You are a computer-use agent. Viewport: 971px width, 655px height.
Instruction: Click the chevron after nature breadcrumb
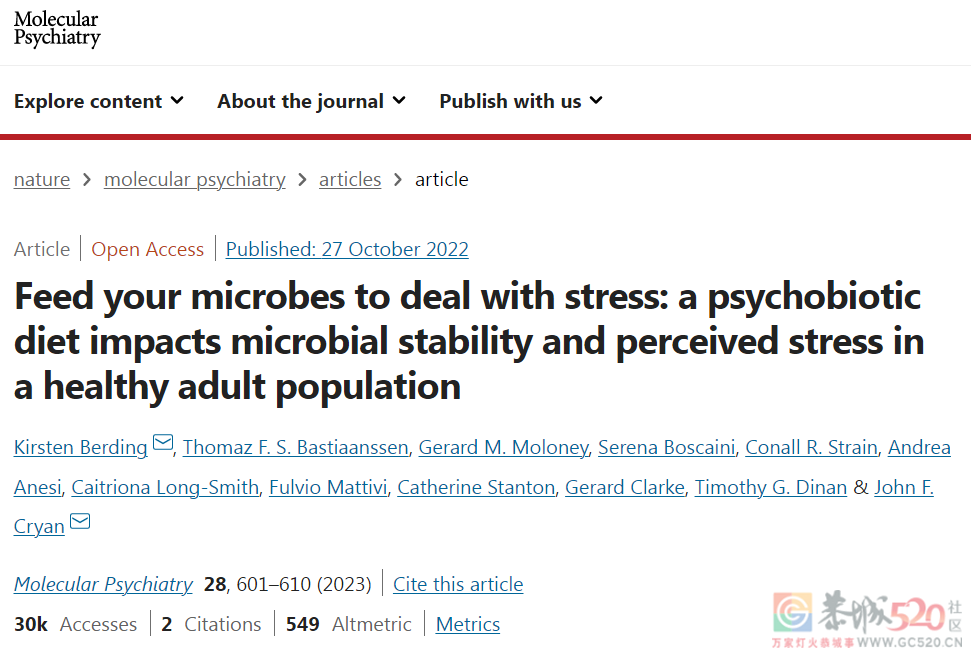click(x=87, y=180)
